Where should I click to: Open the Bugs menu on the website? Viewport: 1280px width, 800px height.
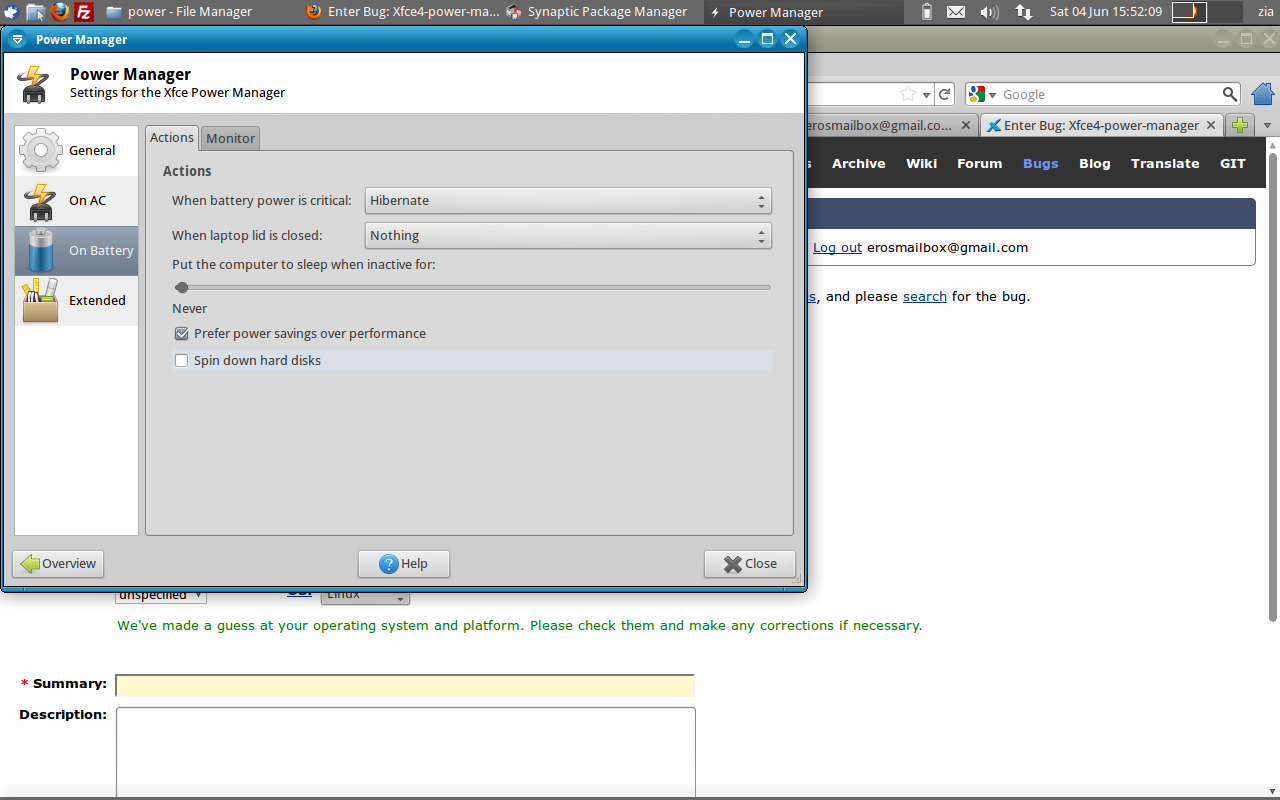(x=1040, y=164)
